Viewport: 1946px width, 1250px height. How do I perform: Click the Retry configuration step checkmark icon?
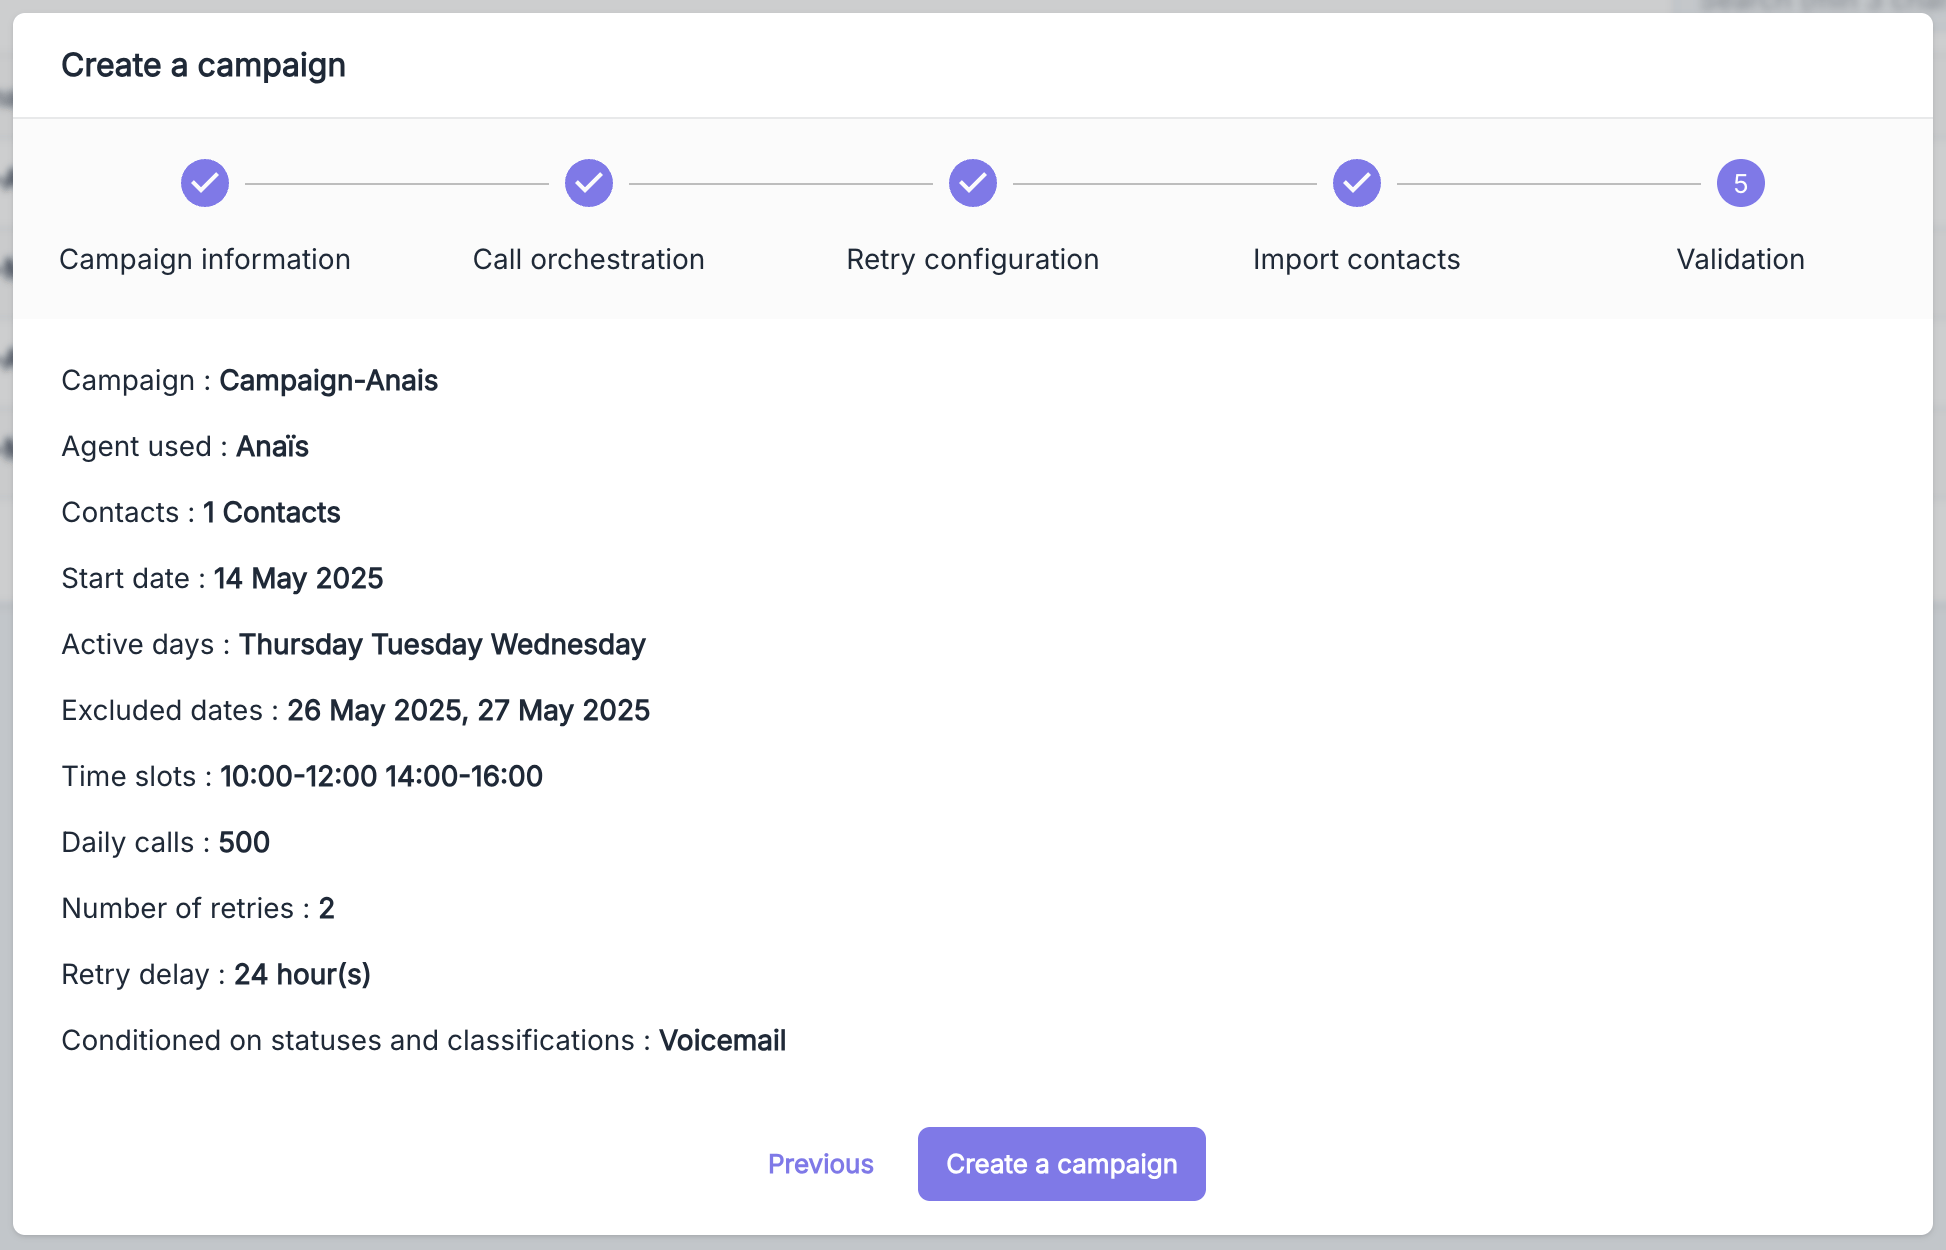973,183
